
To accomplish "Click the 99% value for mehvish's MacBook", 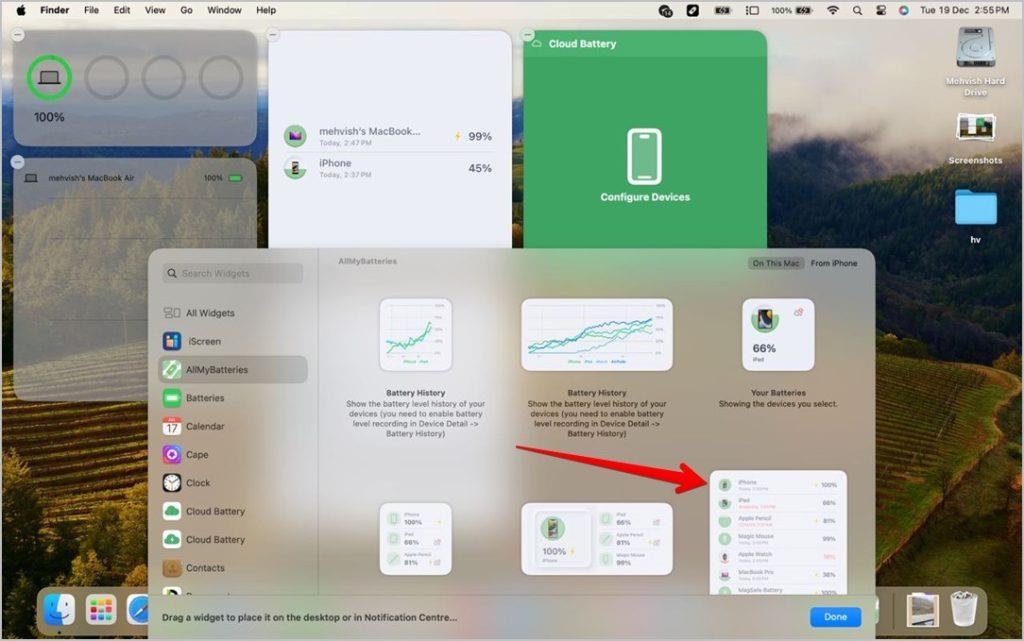I will click(x=479, y=136).
